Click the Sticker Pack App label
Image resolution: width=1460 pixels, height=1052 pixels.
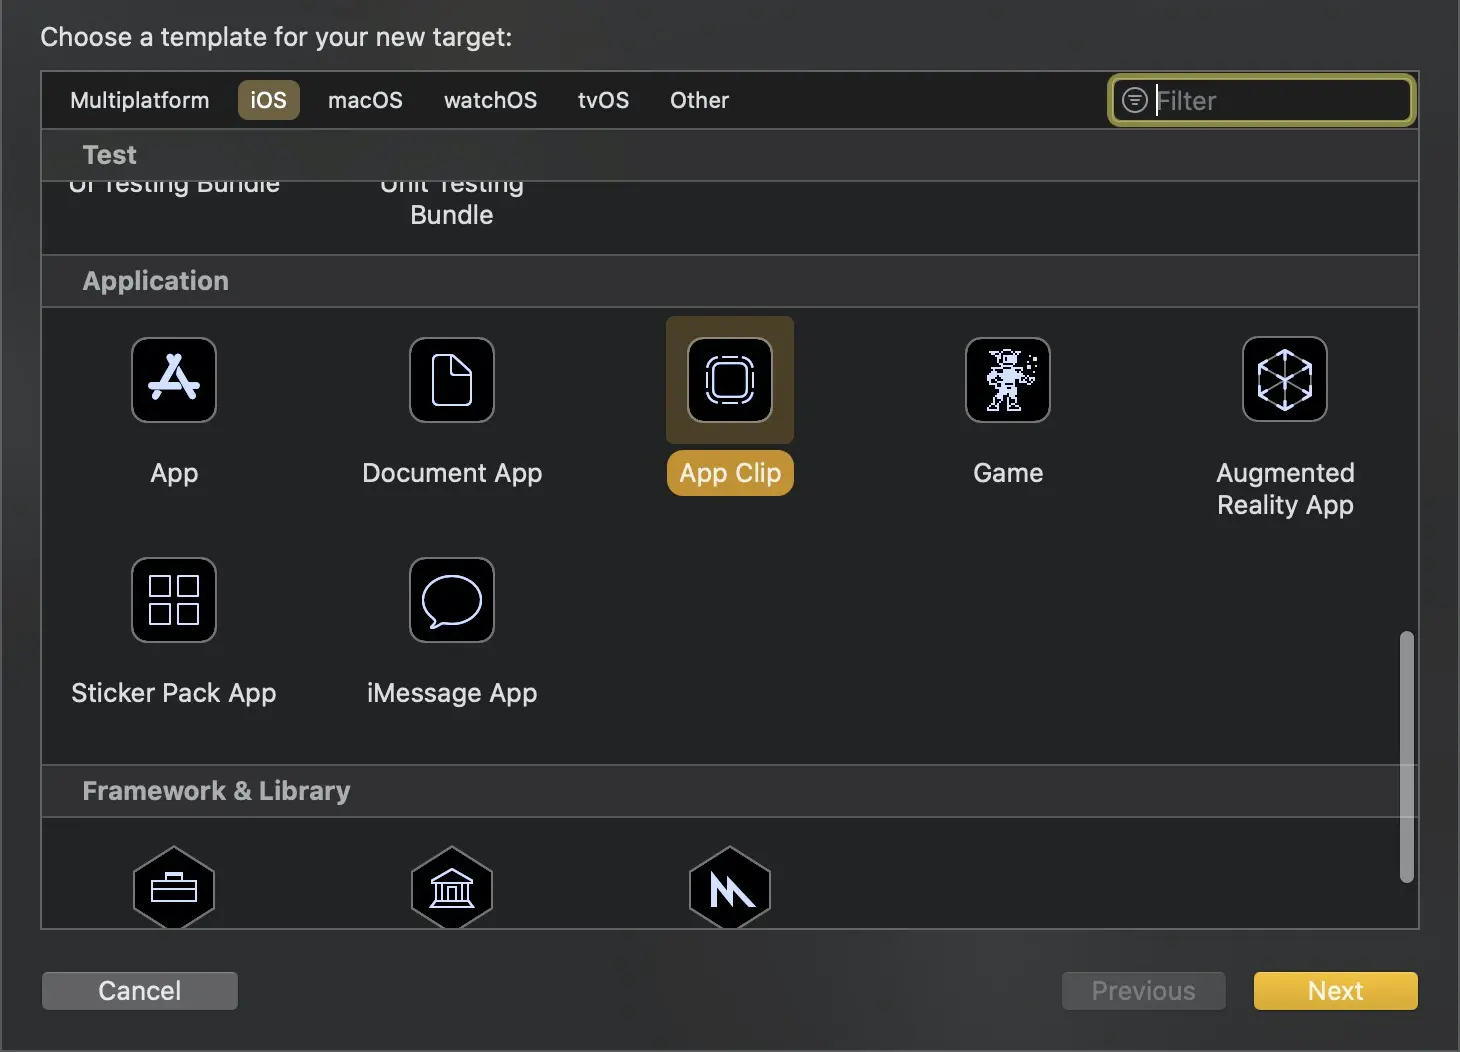[174, 693]
